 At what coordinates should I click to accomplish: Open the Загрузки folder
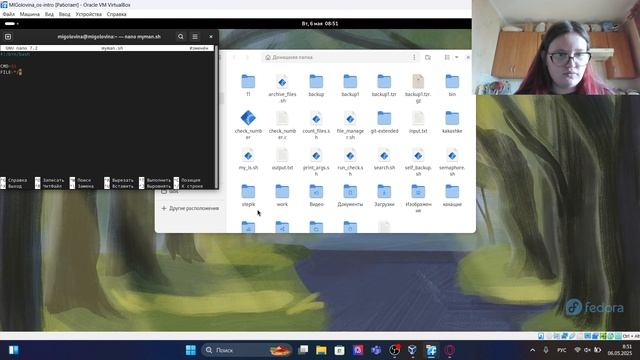[384, 196]
